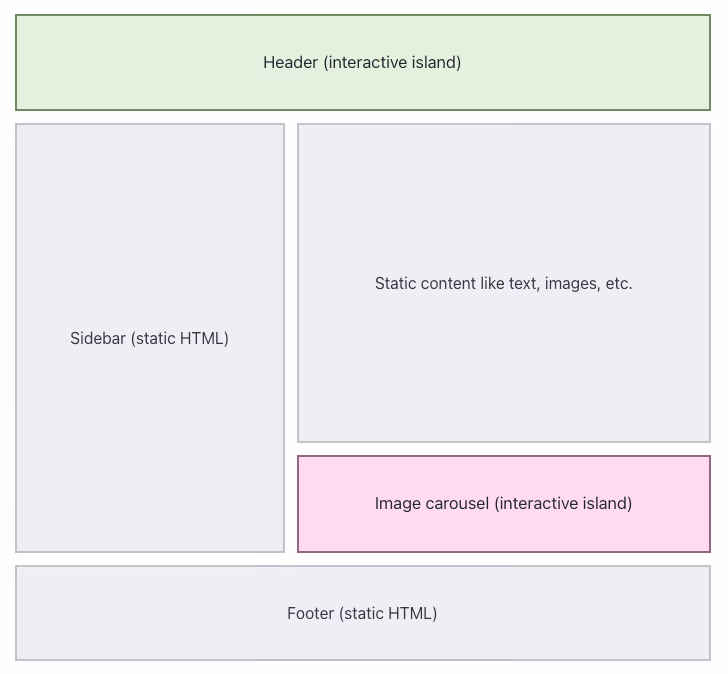Viewport: 728px width, 674px height.
Task: Click the words "Image carousel" in the pink box
Action: pyautogui.click(x=432, y=503)
